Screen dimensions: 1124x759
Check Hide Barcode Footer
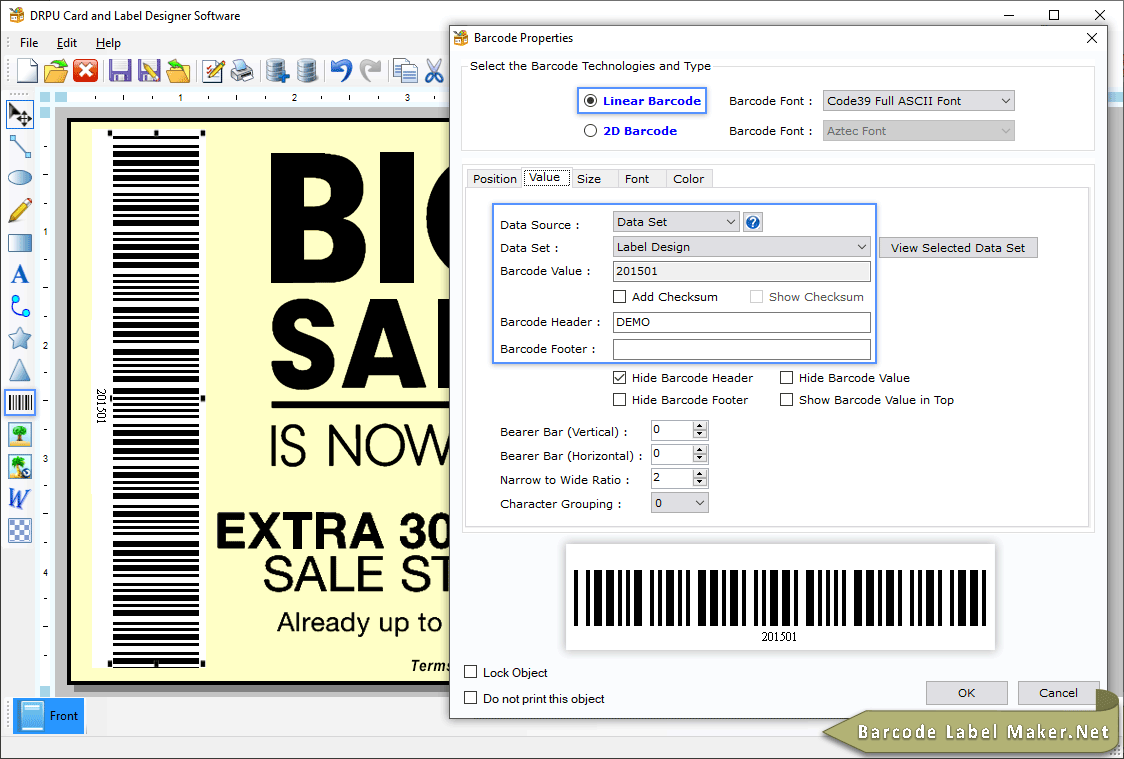click(620, 400)
